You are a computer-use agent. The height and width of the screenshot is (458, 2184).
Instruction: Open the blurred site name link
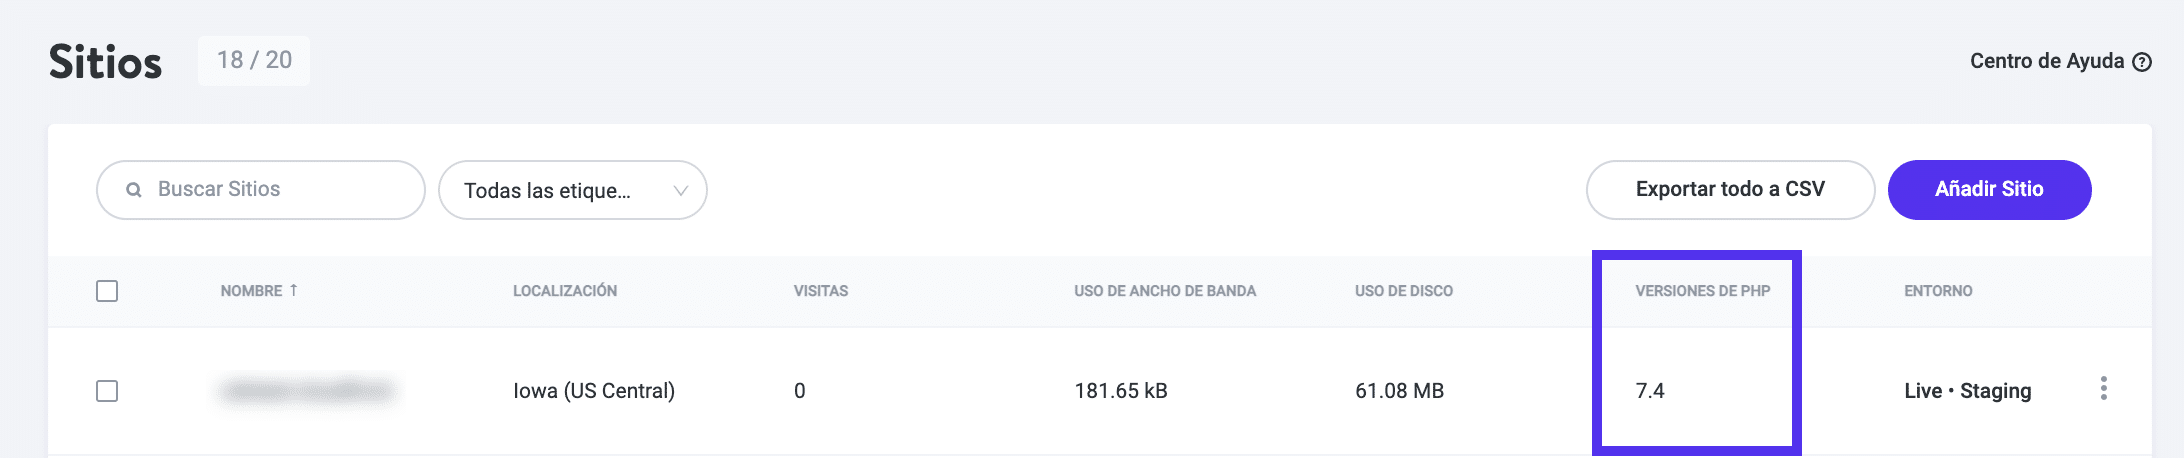click(x=307, y=390)
